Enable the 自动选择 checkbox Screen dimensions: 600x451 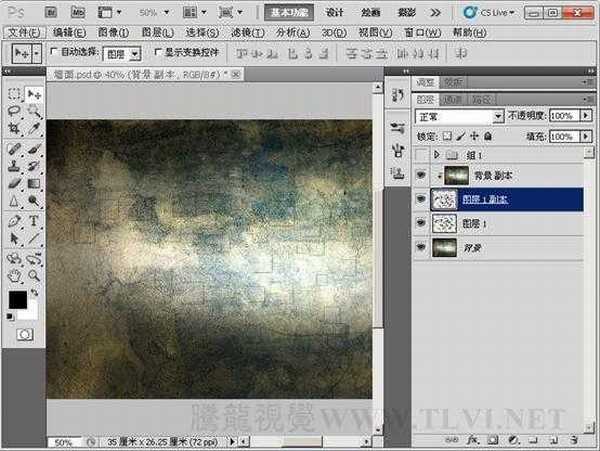pos(54,51)
